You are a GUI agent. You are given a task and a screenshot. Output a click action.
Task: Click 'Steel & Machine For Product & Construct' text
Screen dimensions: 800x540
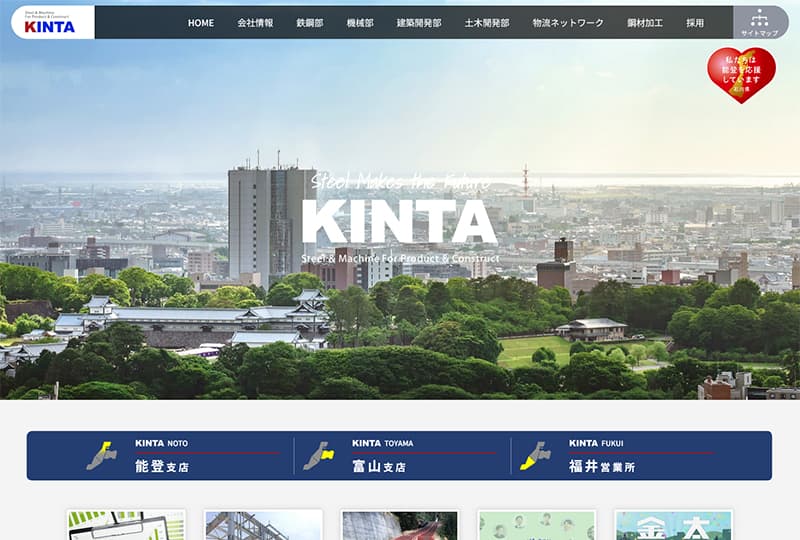point(401,259)
